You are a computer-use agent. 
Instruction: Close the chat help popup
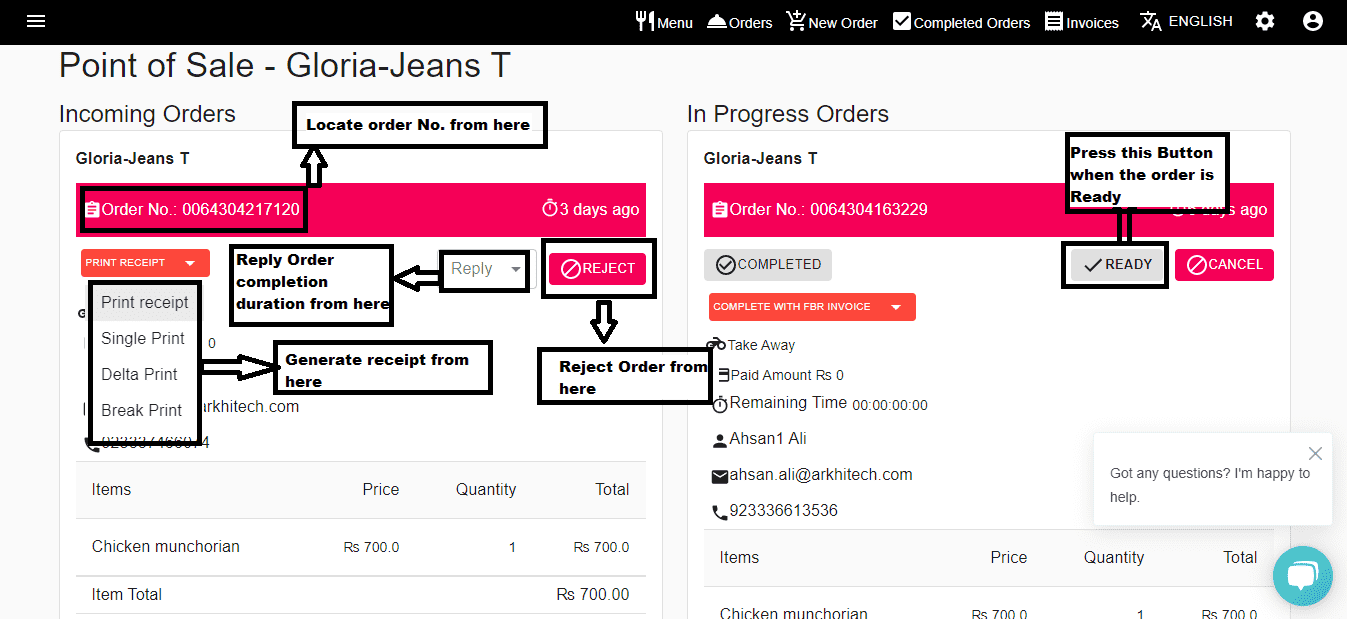pyautogui.click(x=1315, y=454)
